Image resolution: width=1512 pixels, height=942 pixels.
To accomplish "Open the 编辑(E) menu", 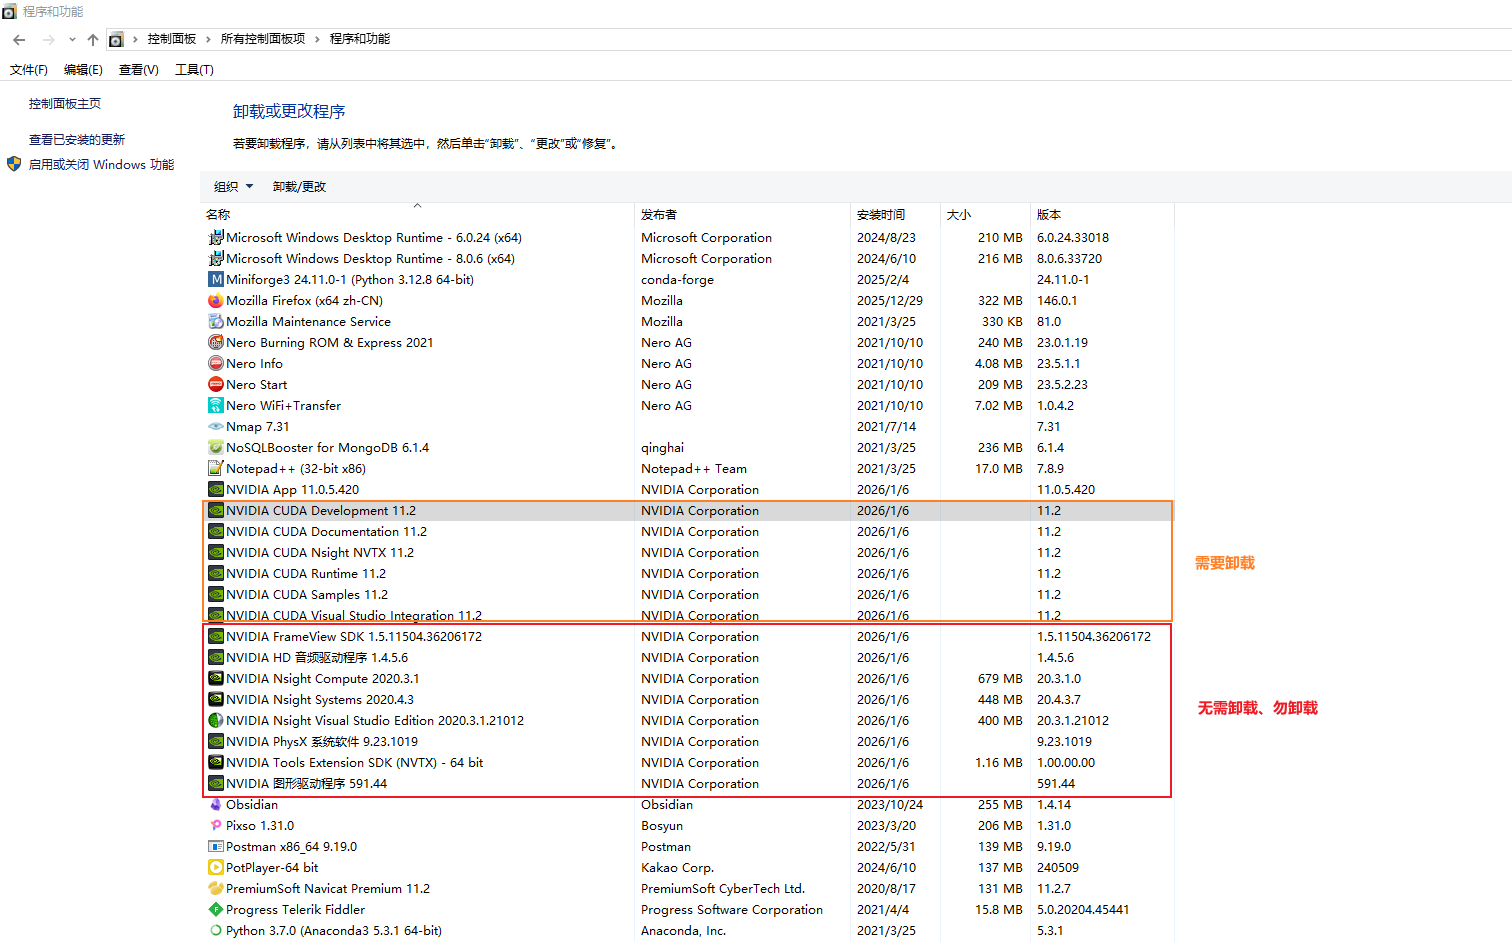I will click(x=83, y=70).
